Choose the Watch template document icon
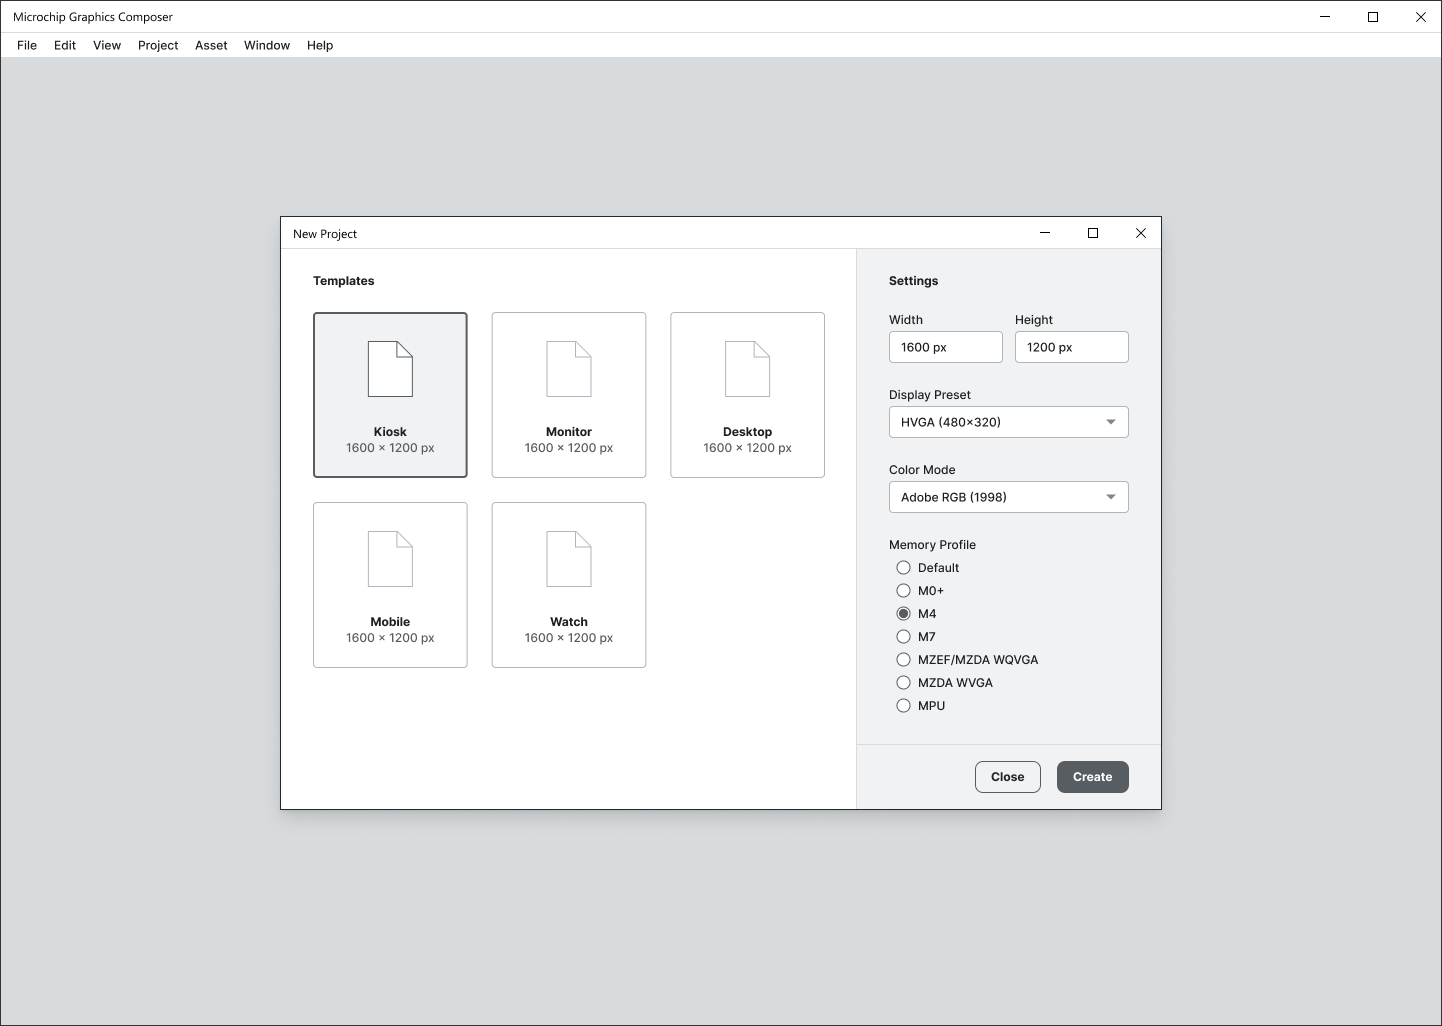Image resolution: width=1442 pixels, height=1026 pixels. tap(568, 559)
